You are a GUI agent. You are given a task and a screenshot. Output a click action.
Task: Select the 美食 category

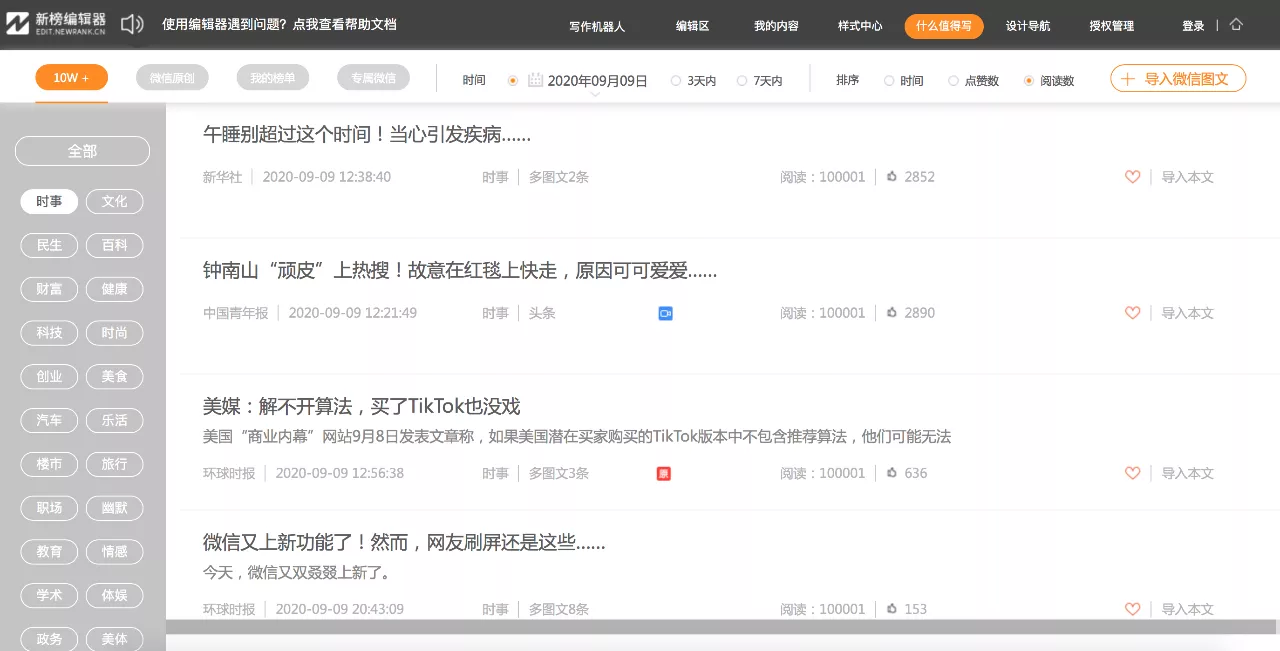click(x=115, y=377)
